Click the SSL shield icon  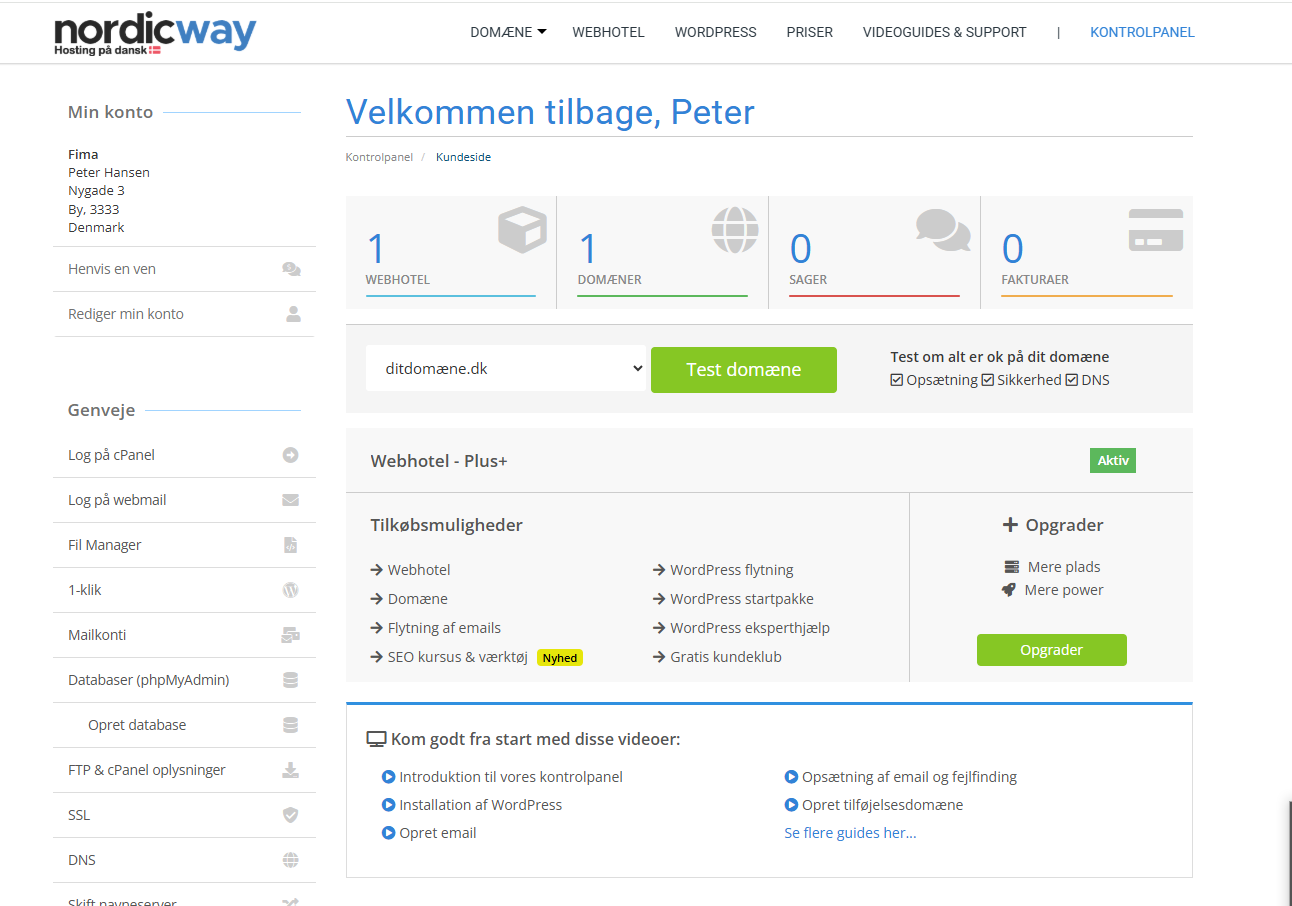pos(290,815)
